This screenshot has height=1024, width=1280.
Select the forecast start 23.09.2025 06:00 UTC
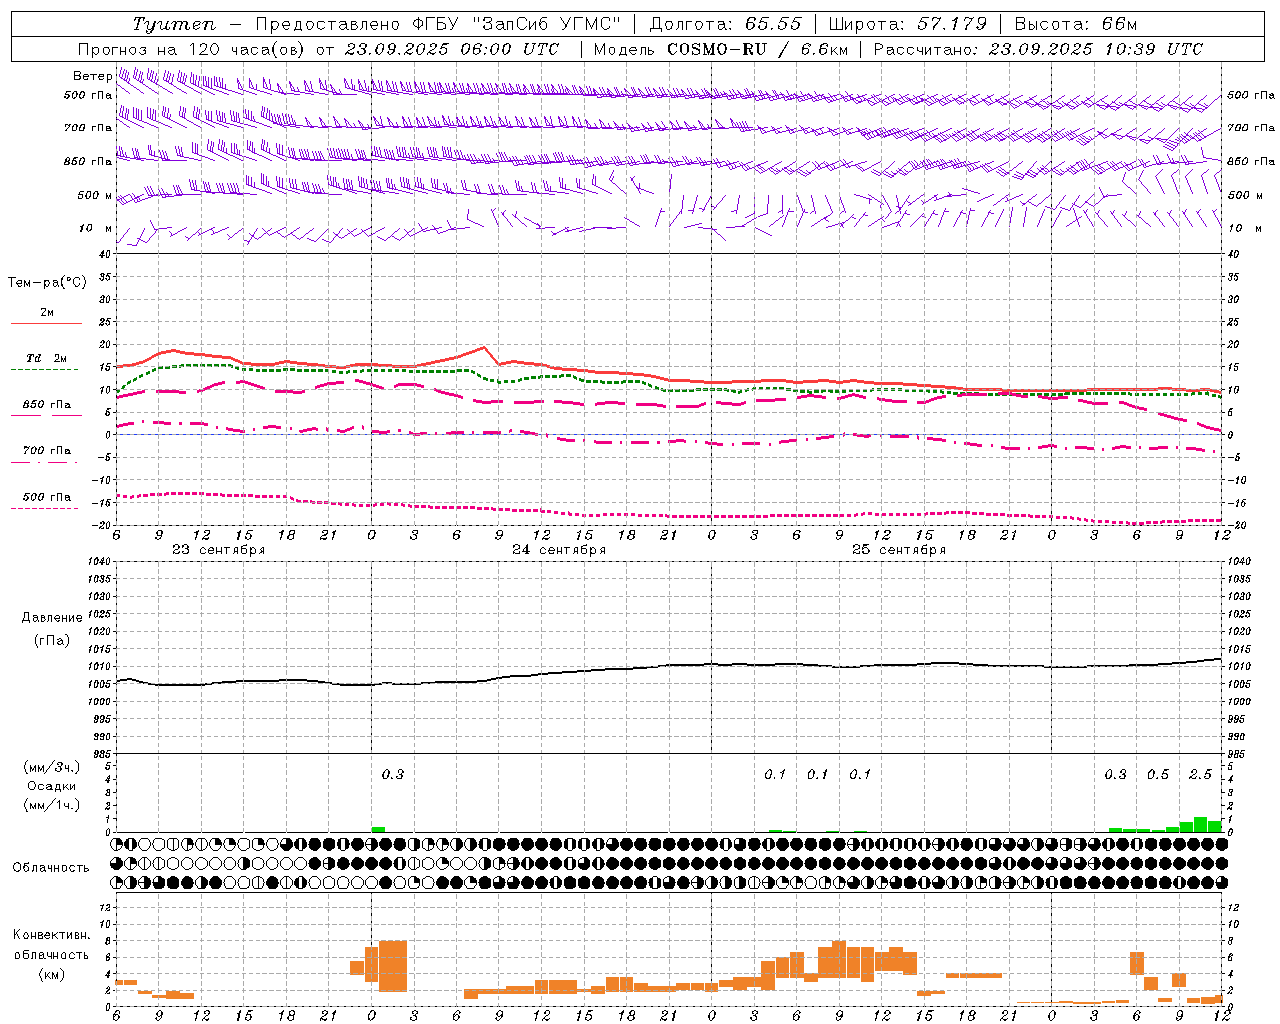coord(452,49)
